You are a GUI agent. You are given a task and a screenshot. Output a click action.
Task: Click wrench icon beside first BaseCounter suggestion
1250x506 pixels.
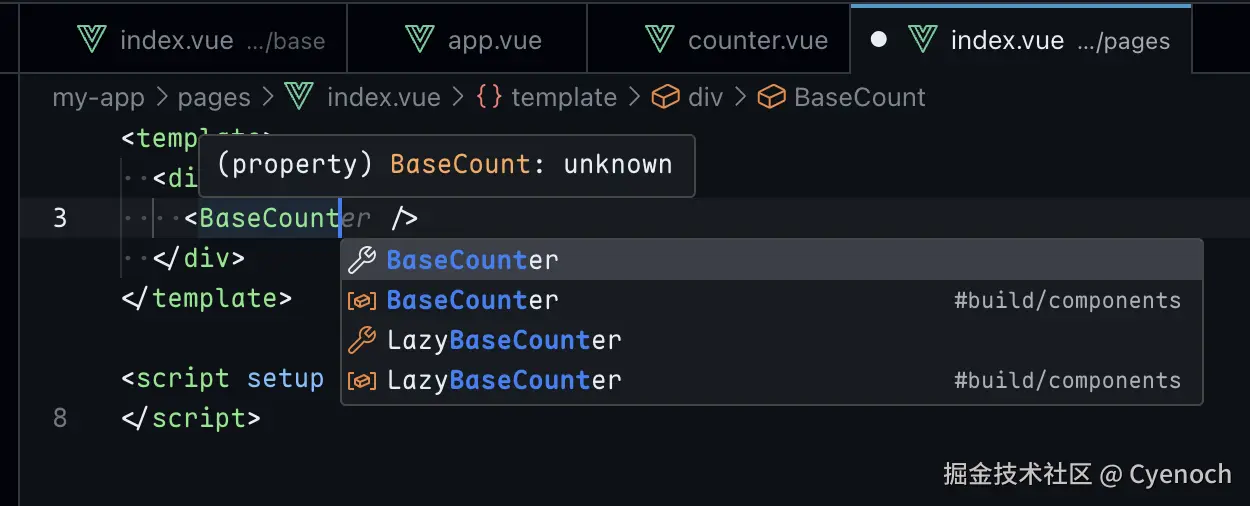[361, 260]
